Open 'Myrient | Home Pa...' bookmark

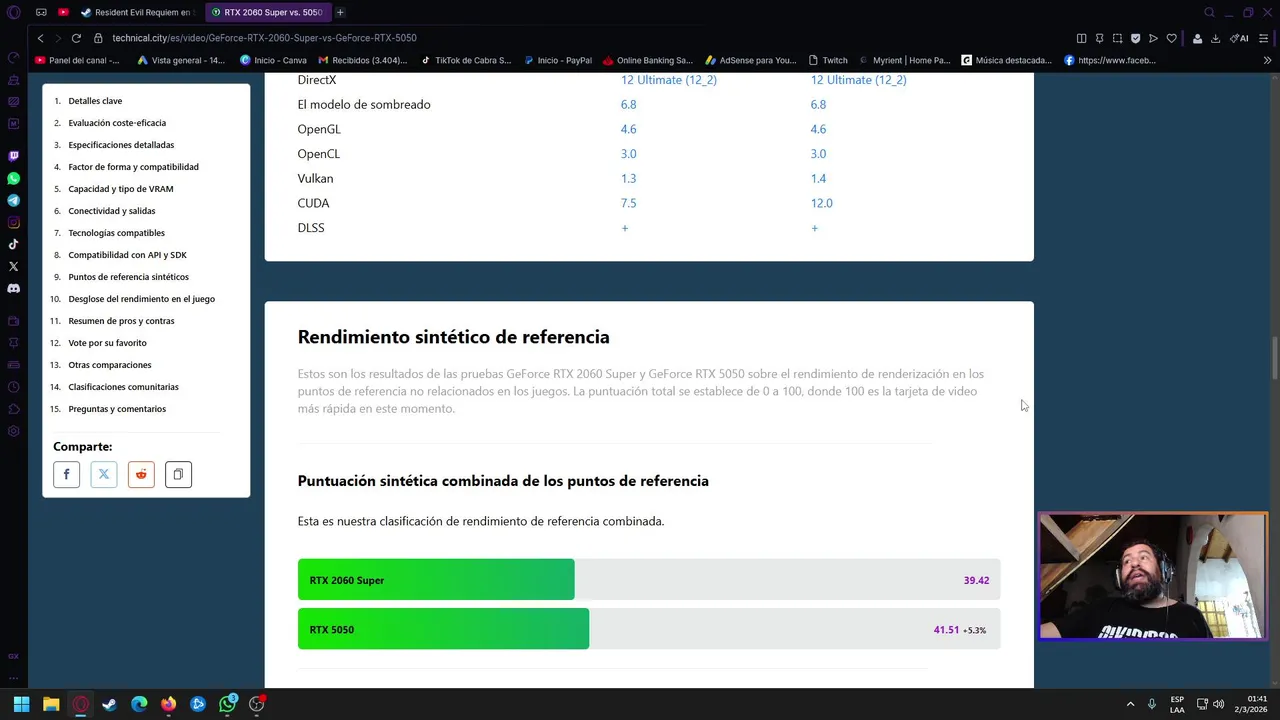pyautogui.click(x=905, y=60)
